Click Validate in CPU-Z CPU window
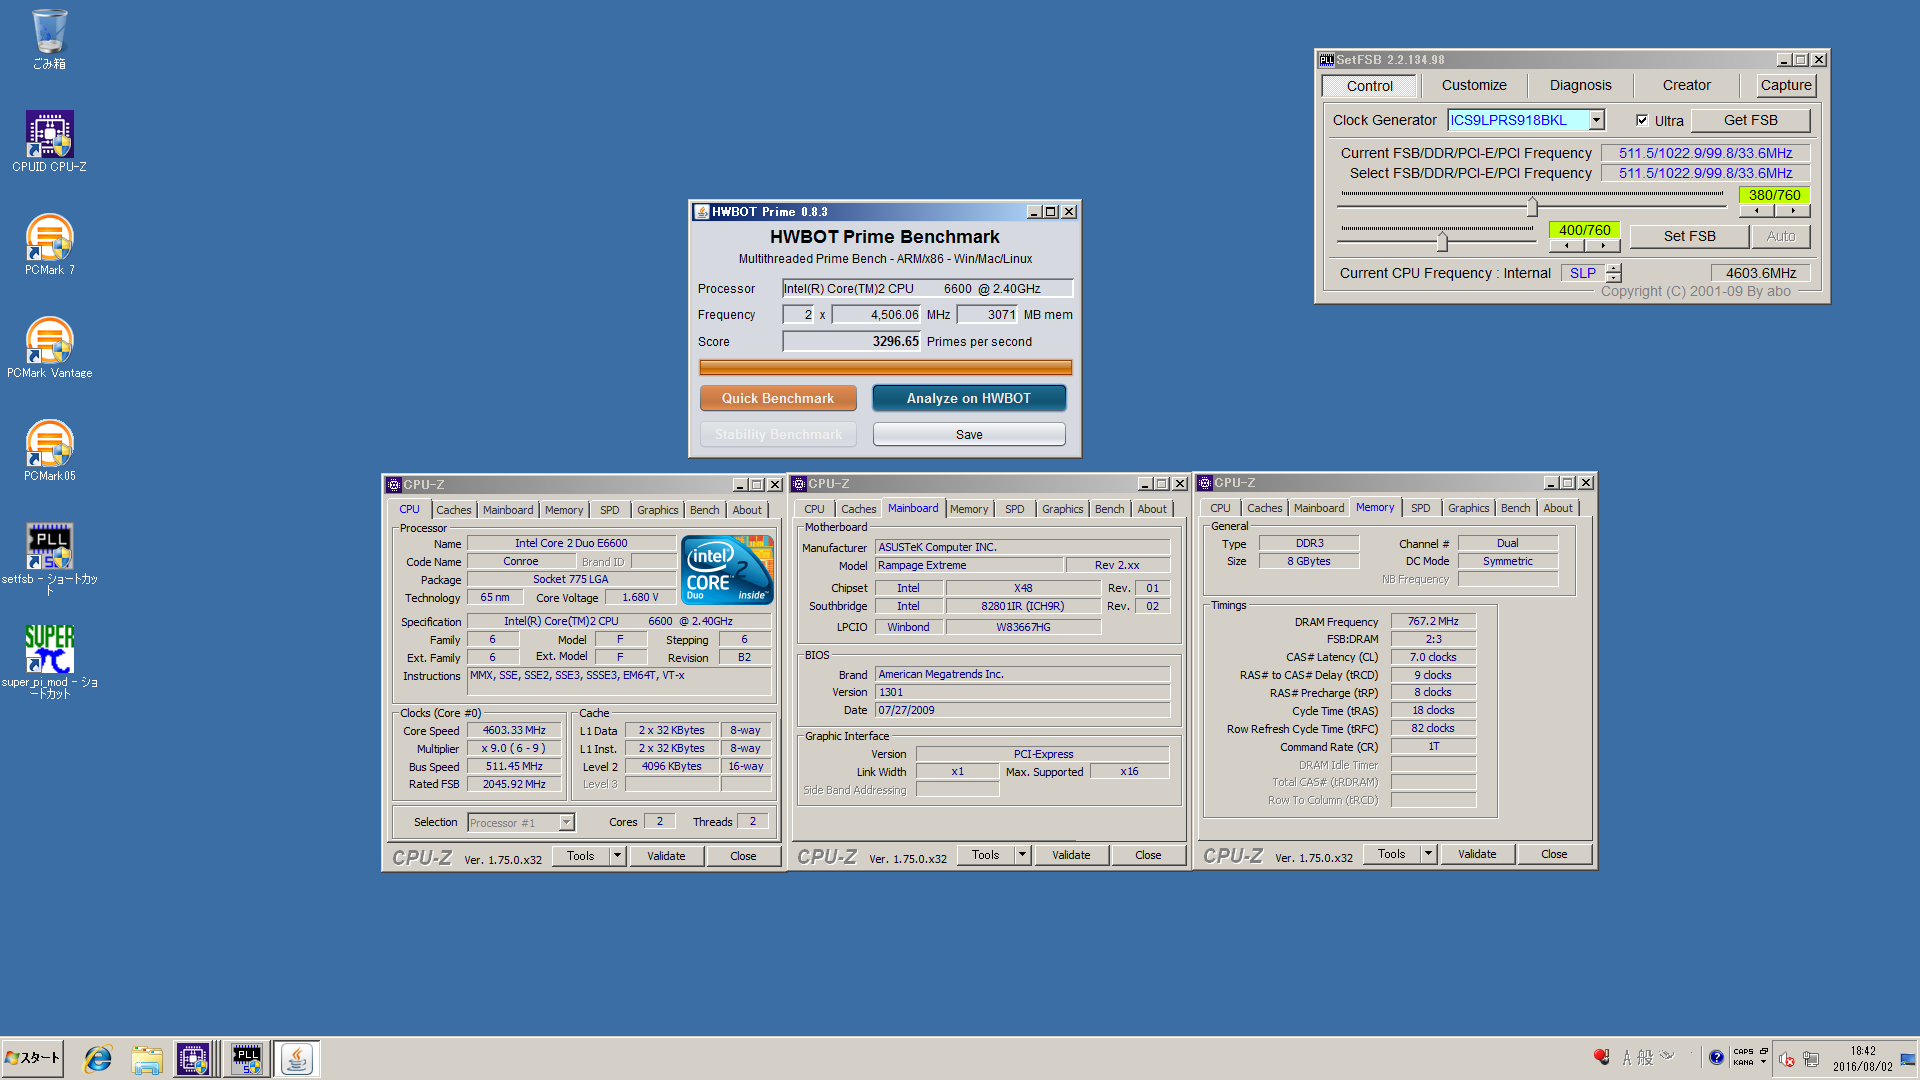The height and width of the screenshot is (1080, 1920). point(666,856)
